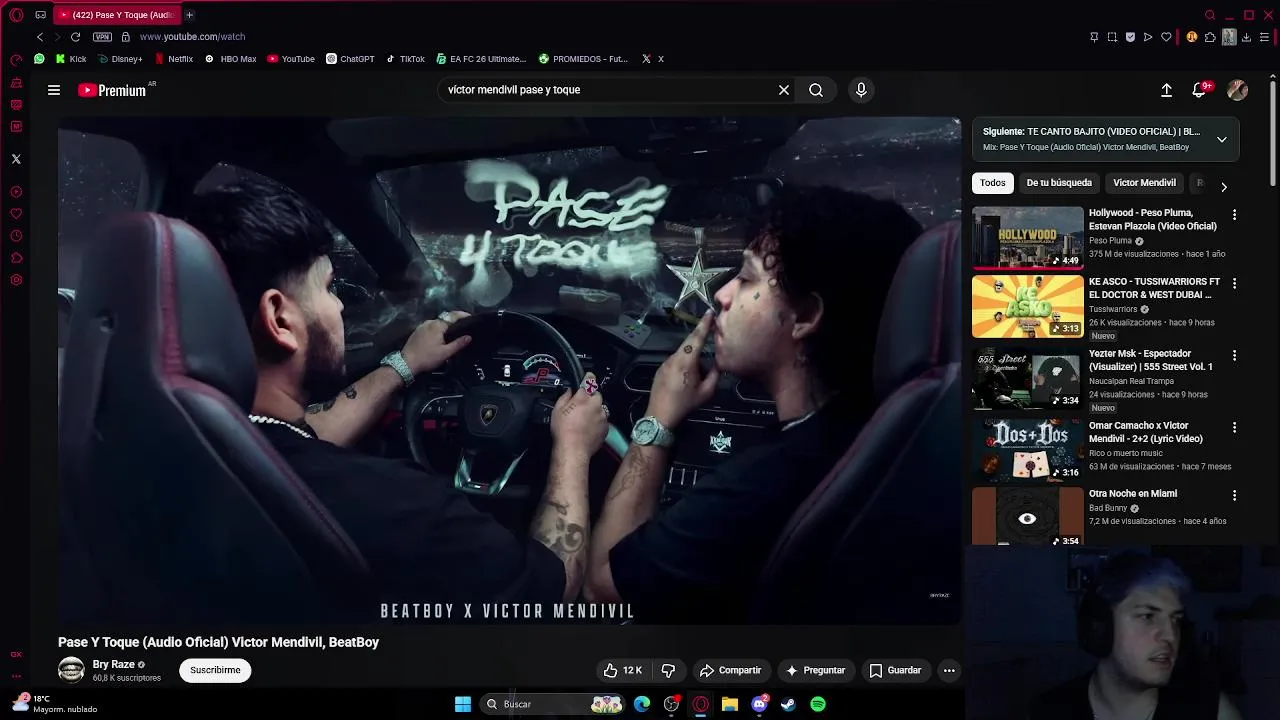
Task: Open the ChatGPT bookmark
Action: (x=350, y=59)
